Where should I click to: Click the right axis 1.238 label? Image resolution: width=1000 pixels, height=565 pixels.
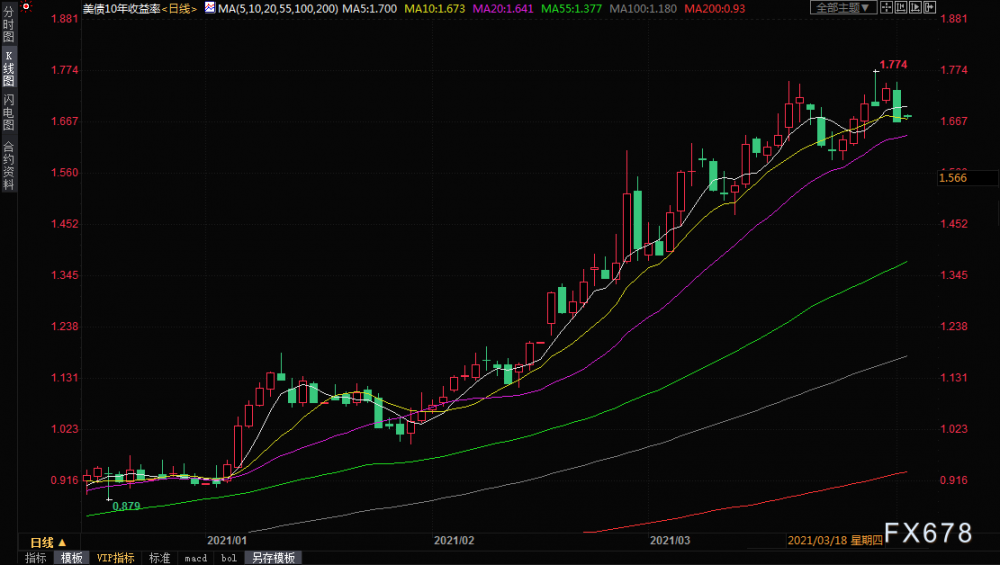[x=954, y=326]
